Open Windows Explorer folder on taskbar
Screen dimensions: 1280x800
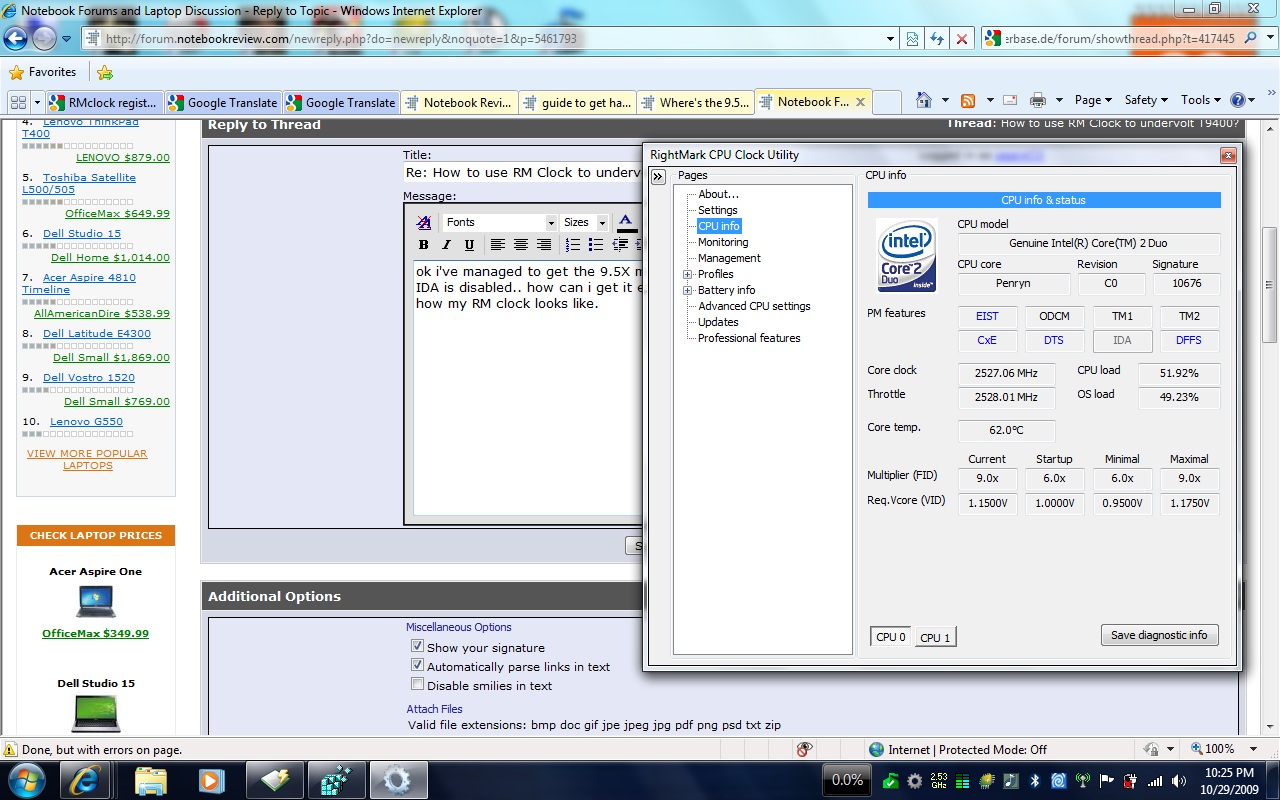point(151,779)
